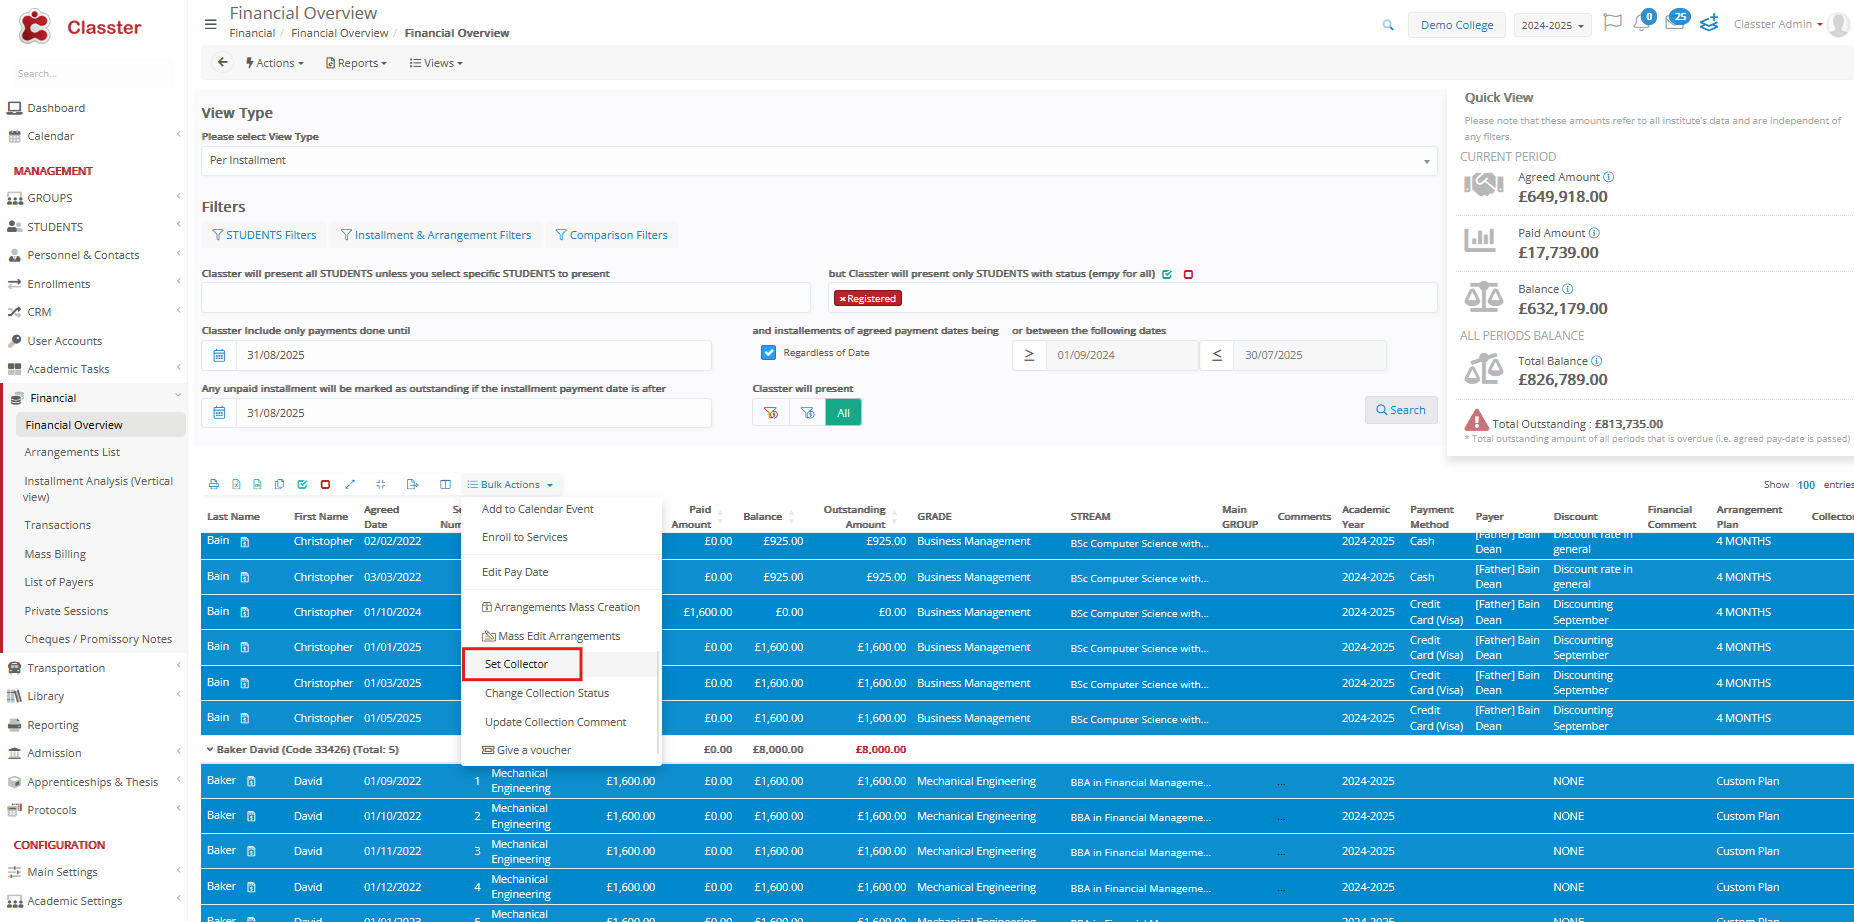Select Set Collector from Bulk Actions menu
The height and width of the screenshot is (922, 1854).
pyautogui.click(x=517, y=664)
